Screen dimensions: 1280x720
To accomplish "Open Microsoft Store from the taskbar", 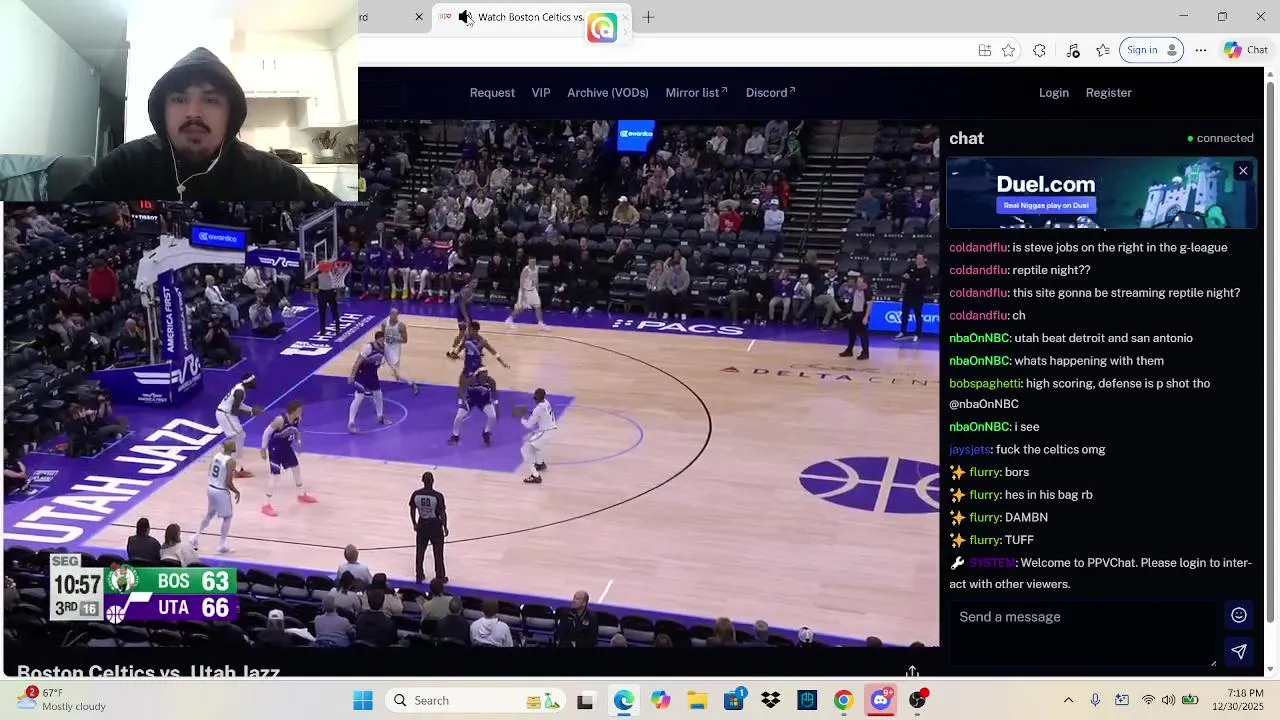I will [x=734, y=701].
